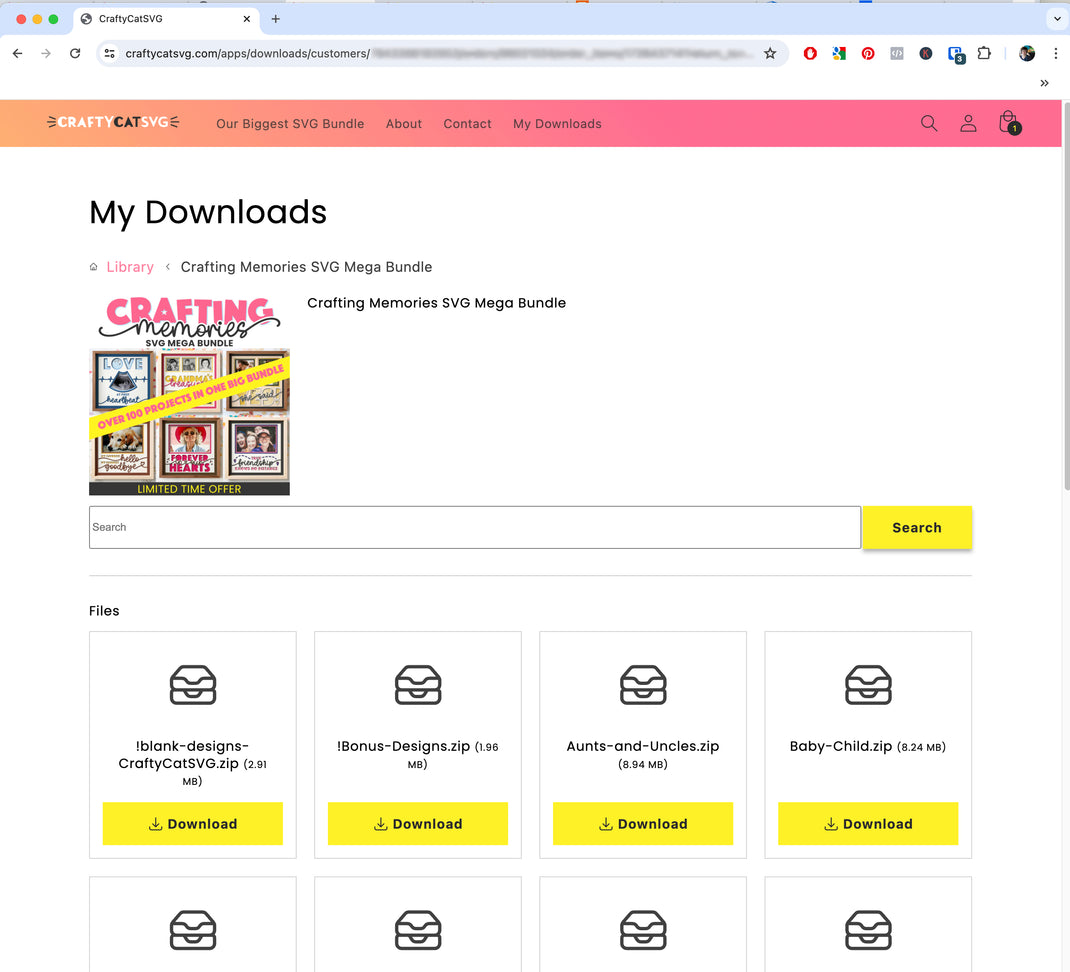The width and height of the screenshot is (1070, 972).
Task: Click the archive icon above Baby-Child.zip
Action: (868, 685)
